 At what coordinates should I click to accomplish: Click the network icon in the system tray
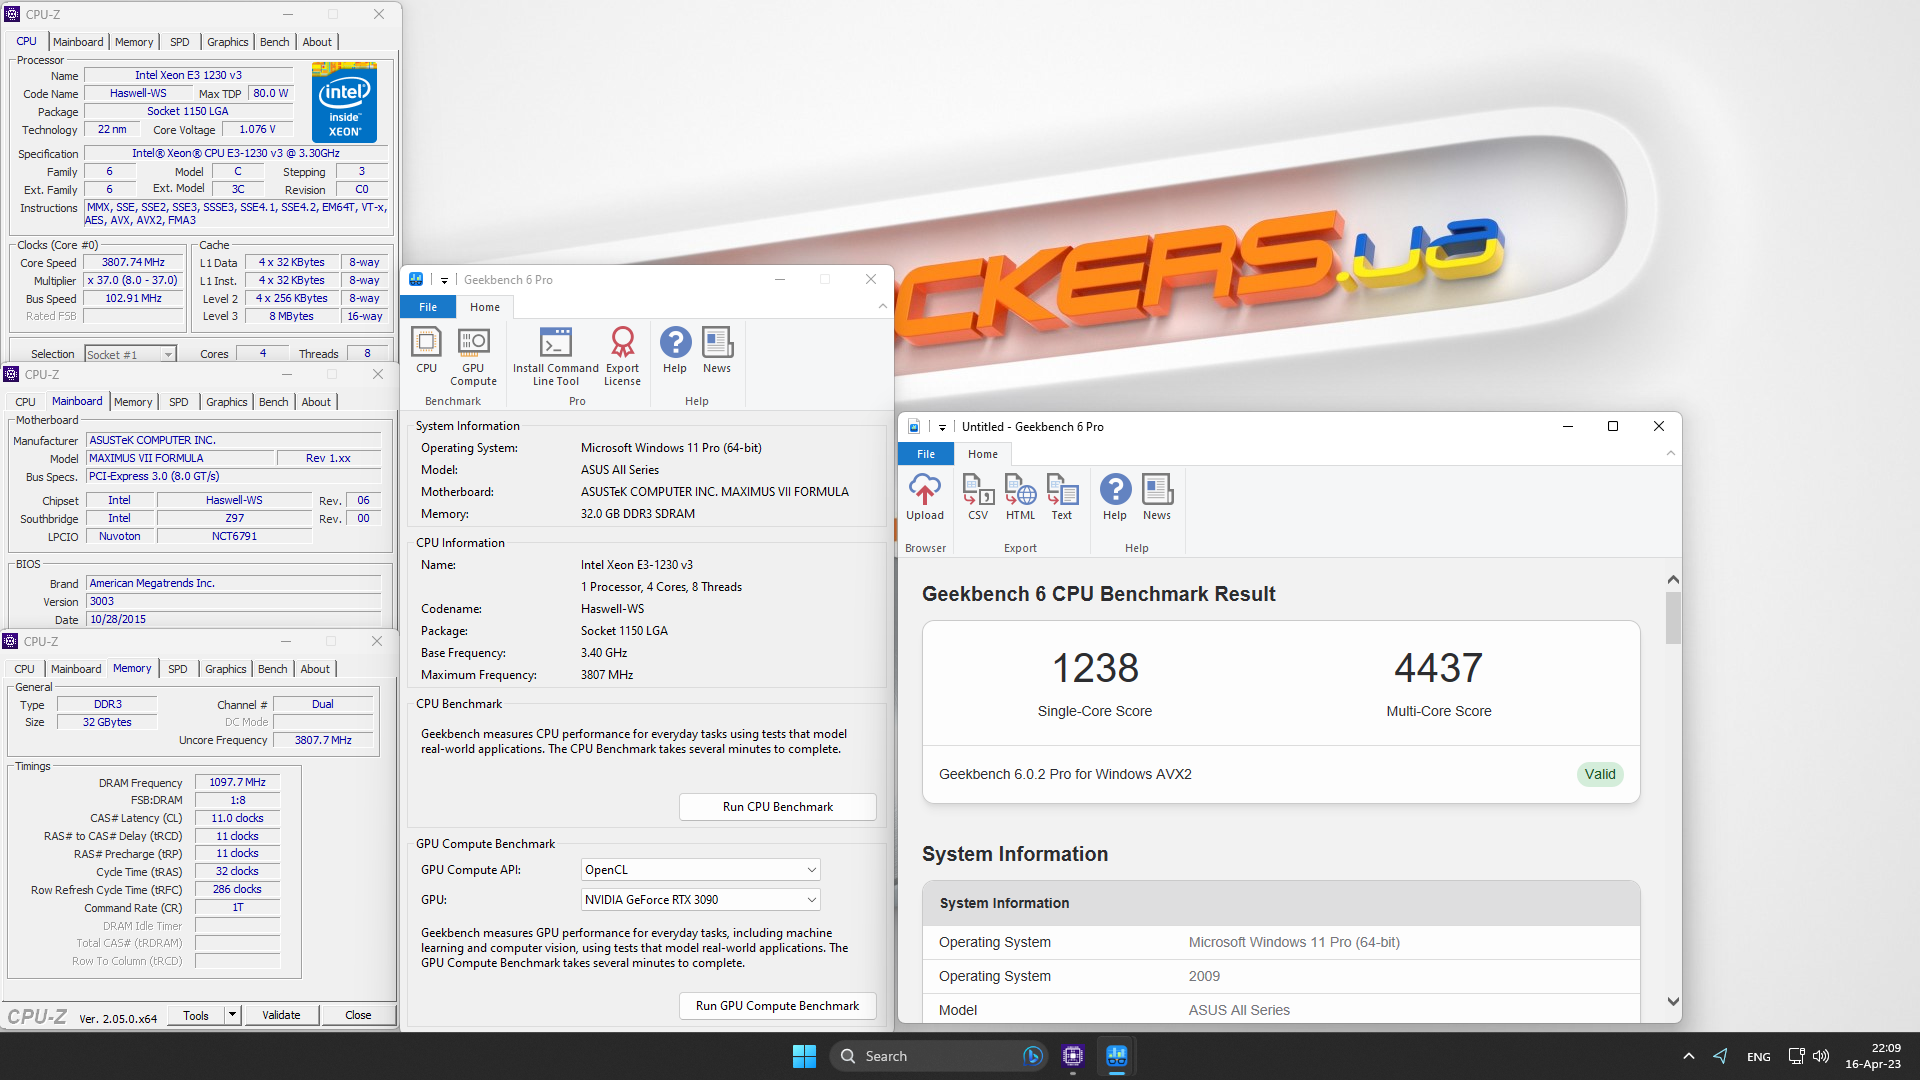coord(1796,1056)
